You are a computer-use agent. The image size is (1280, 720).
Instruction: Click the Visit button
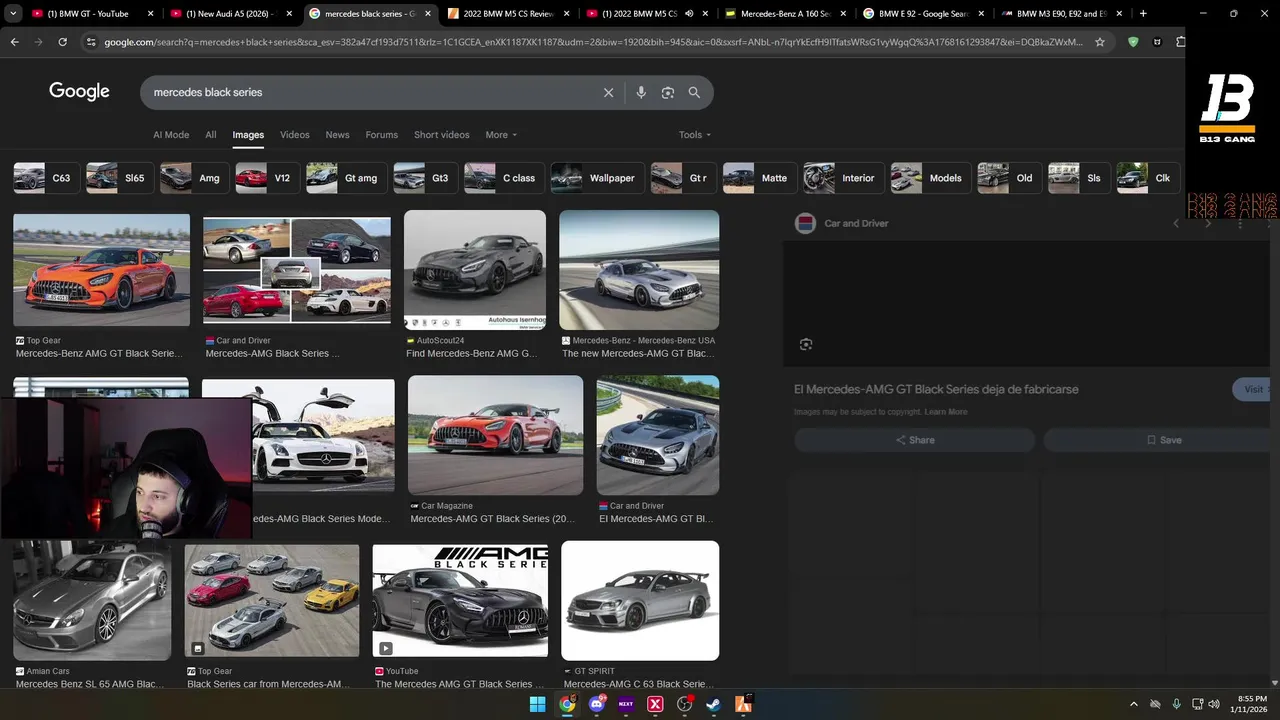tap(1254, 389)
